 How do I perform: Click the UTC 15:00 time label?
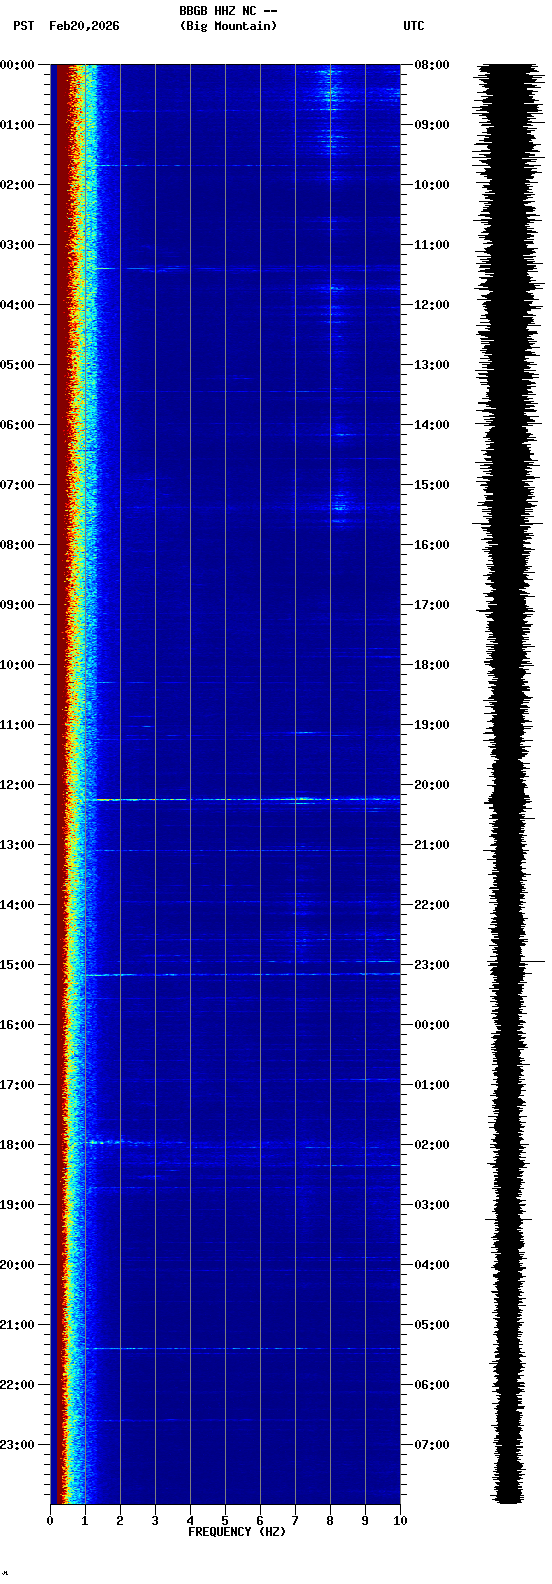(x=432, y=485)
